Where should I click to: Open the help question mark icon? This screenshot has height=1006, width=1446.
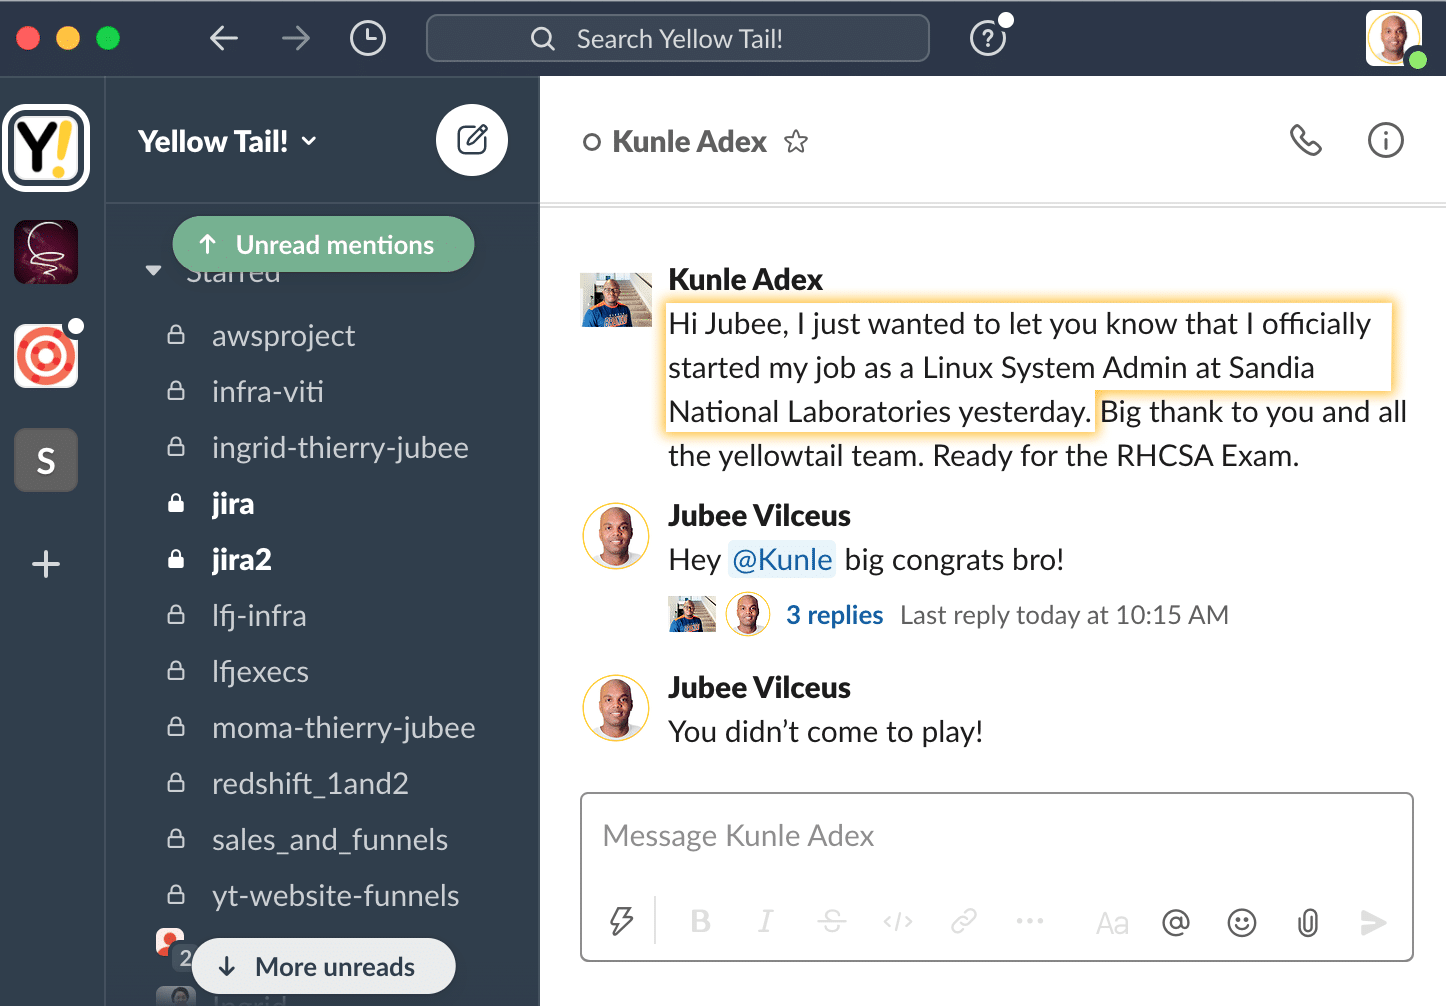coord(988,39)
